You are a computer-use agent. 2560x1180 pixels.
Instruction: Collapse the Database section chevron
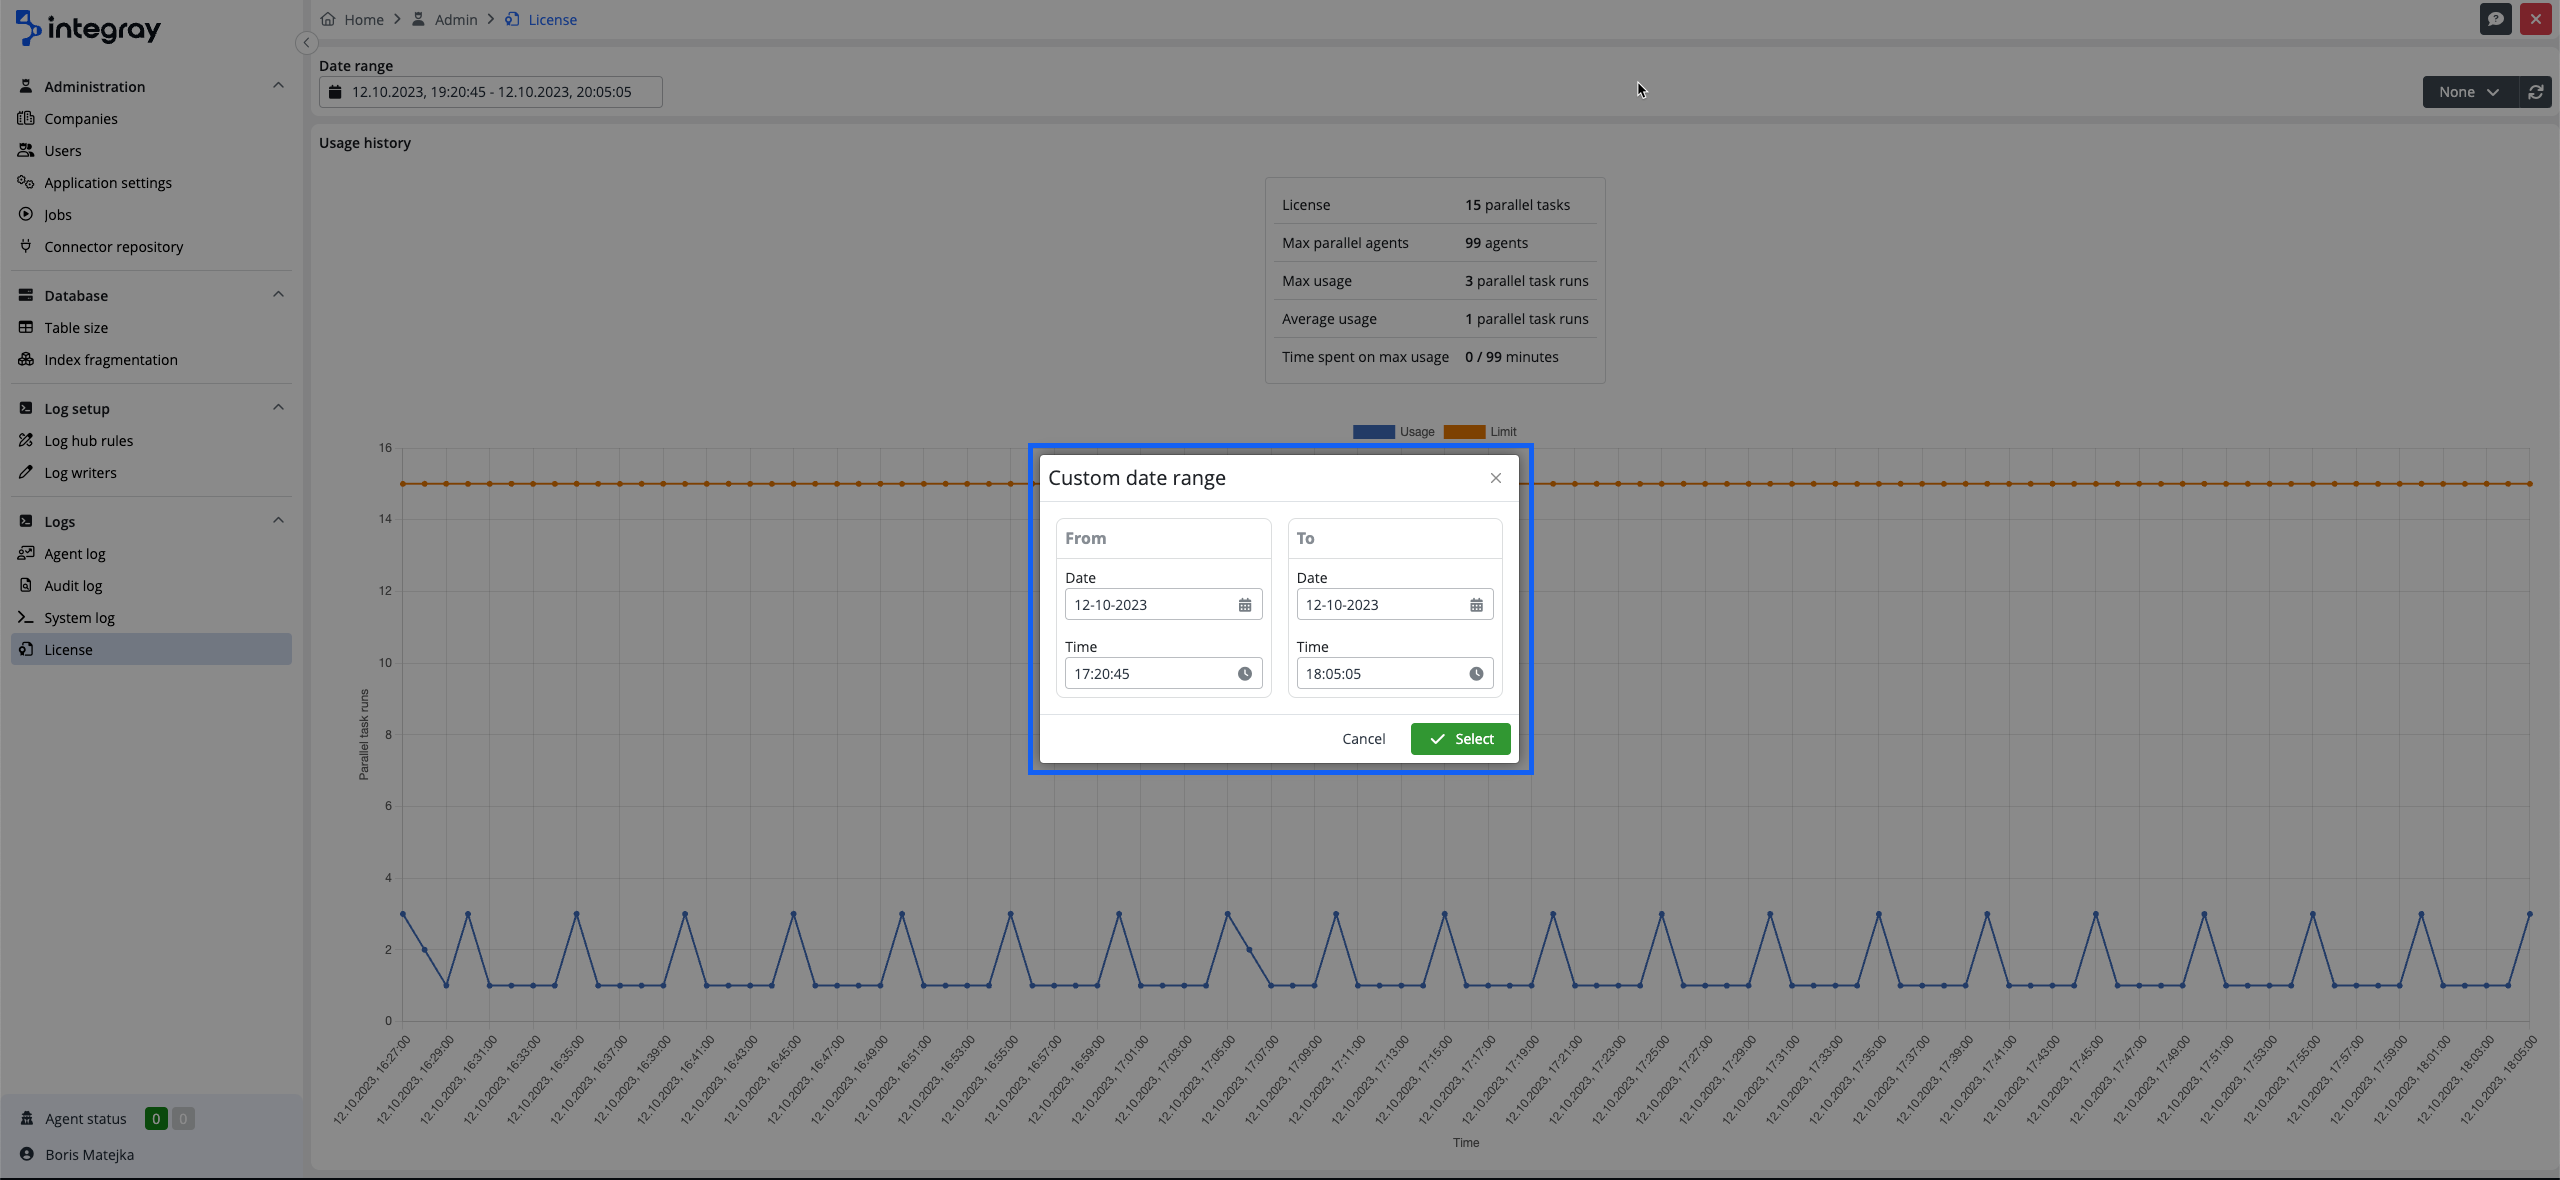click(278, 295)
